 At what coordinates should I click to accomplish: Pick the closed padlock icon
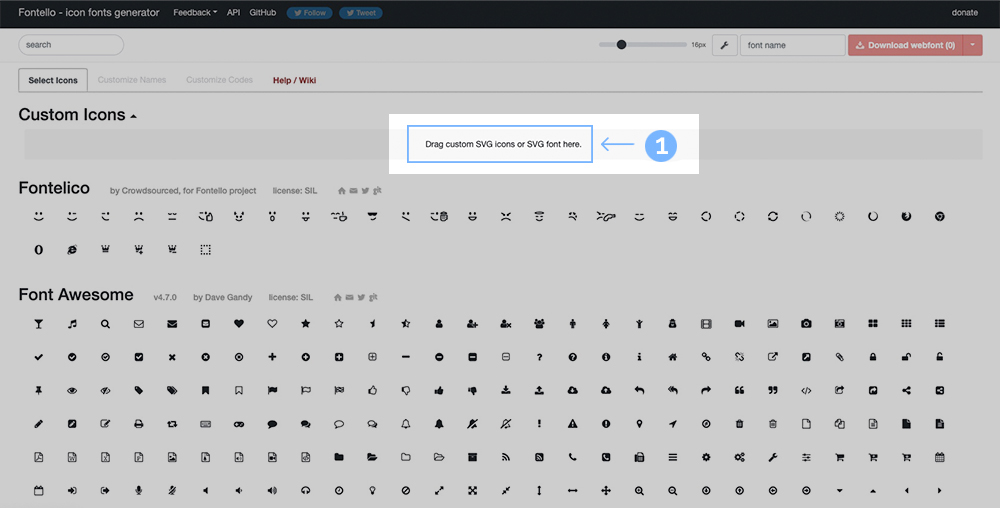click(873, 357)
